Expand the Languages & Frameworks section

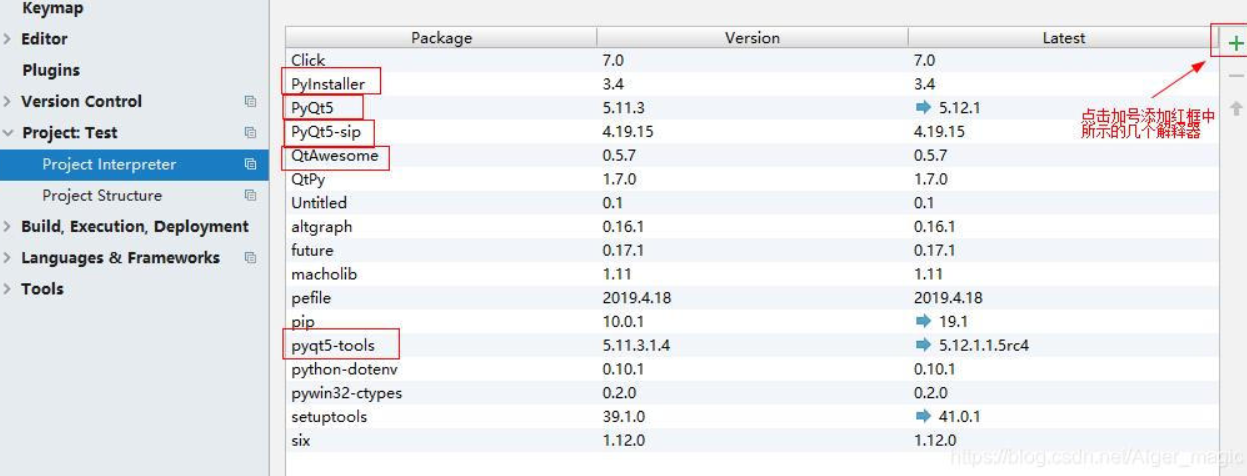[7, 258]
